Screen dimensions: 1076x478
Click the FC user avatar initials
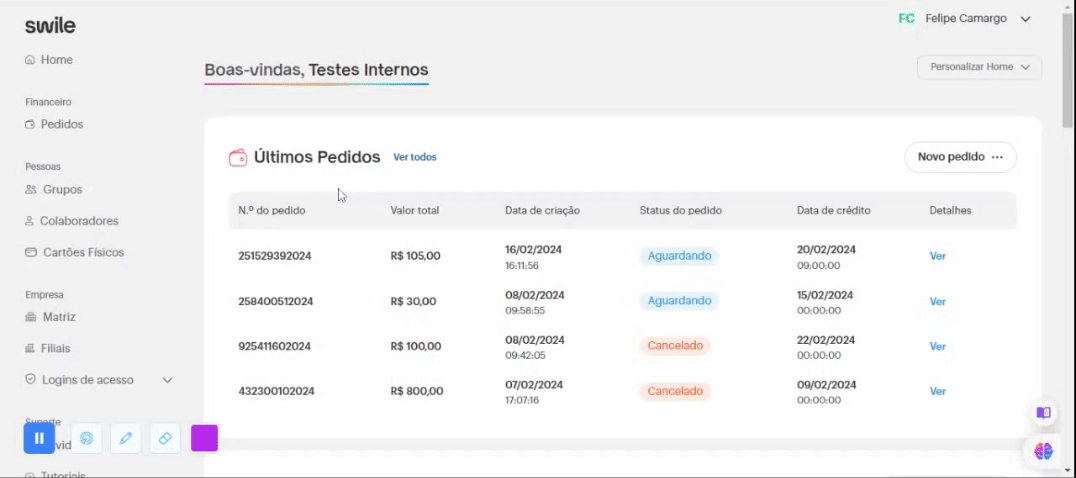tap(907, 19)
